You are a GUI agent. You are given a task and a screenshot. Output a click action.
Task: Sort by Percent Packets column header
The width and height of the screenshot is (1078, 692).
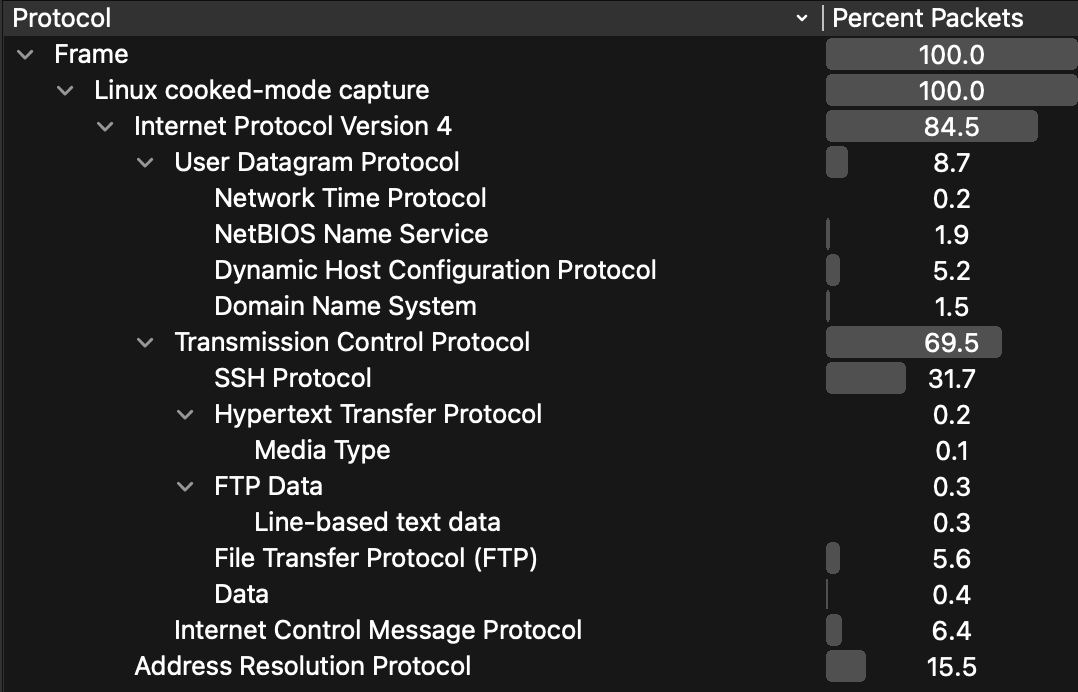pos(928,18)
